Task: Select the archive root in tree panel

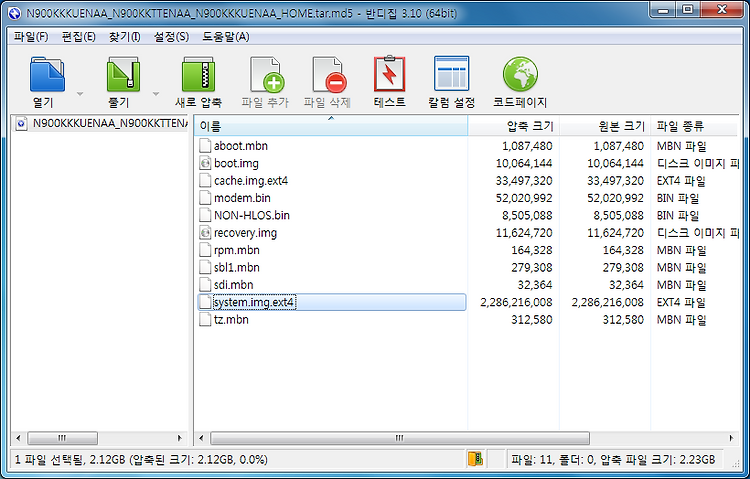Action: coord(100,123)
